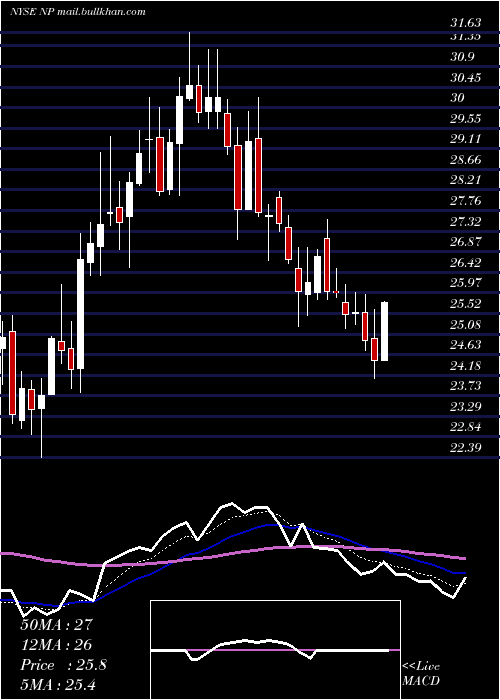Click the last white candlestick on the right
The height and width of the screenshot is (700, 500).
tap(384, 331)
